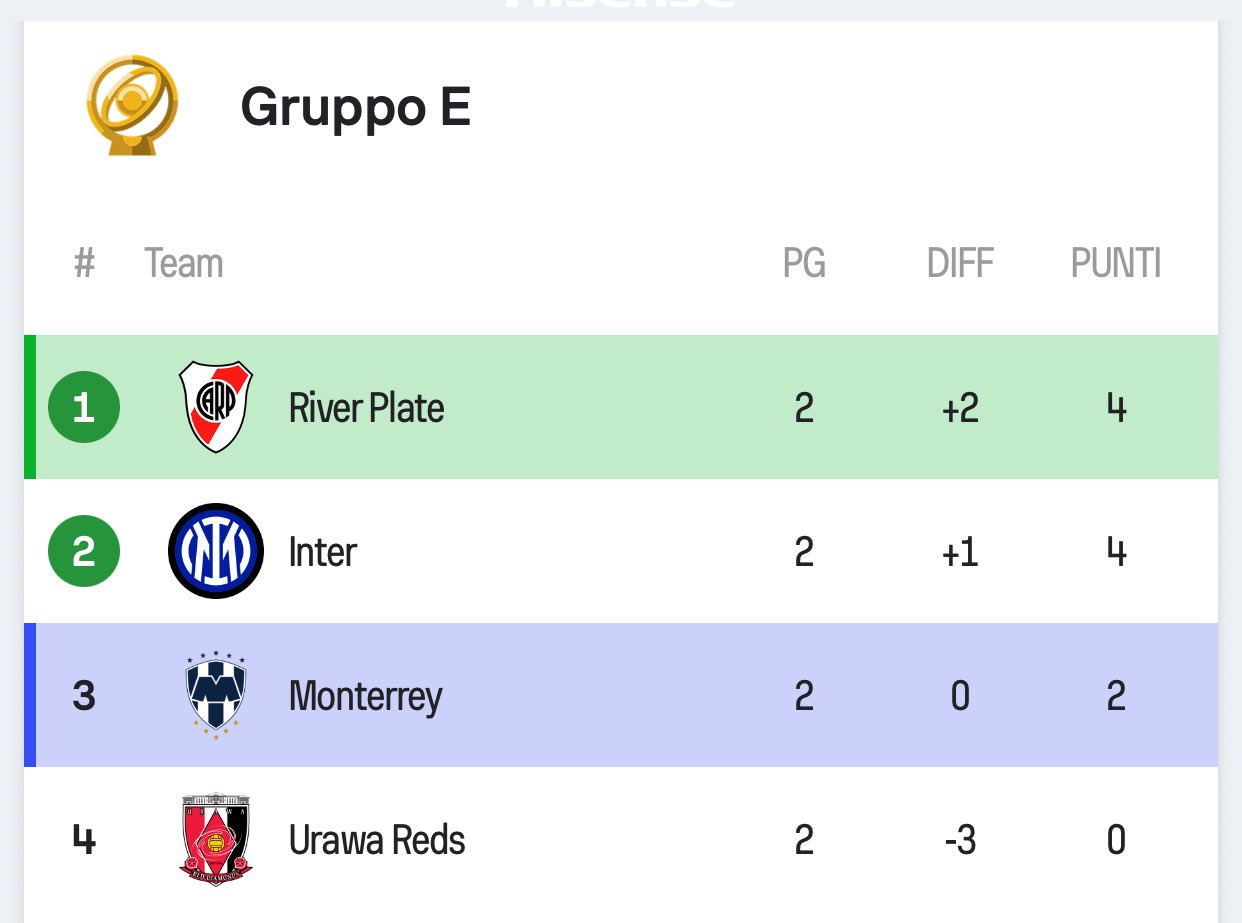1242x923 pixels.
Task: Click Urawa Reds' -3 goal difference
Action: pyautogui.click(x=960, y=840)
